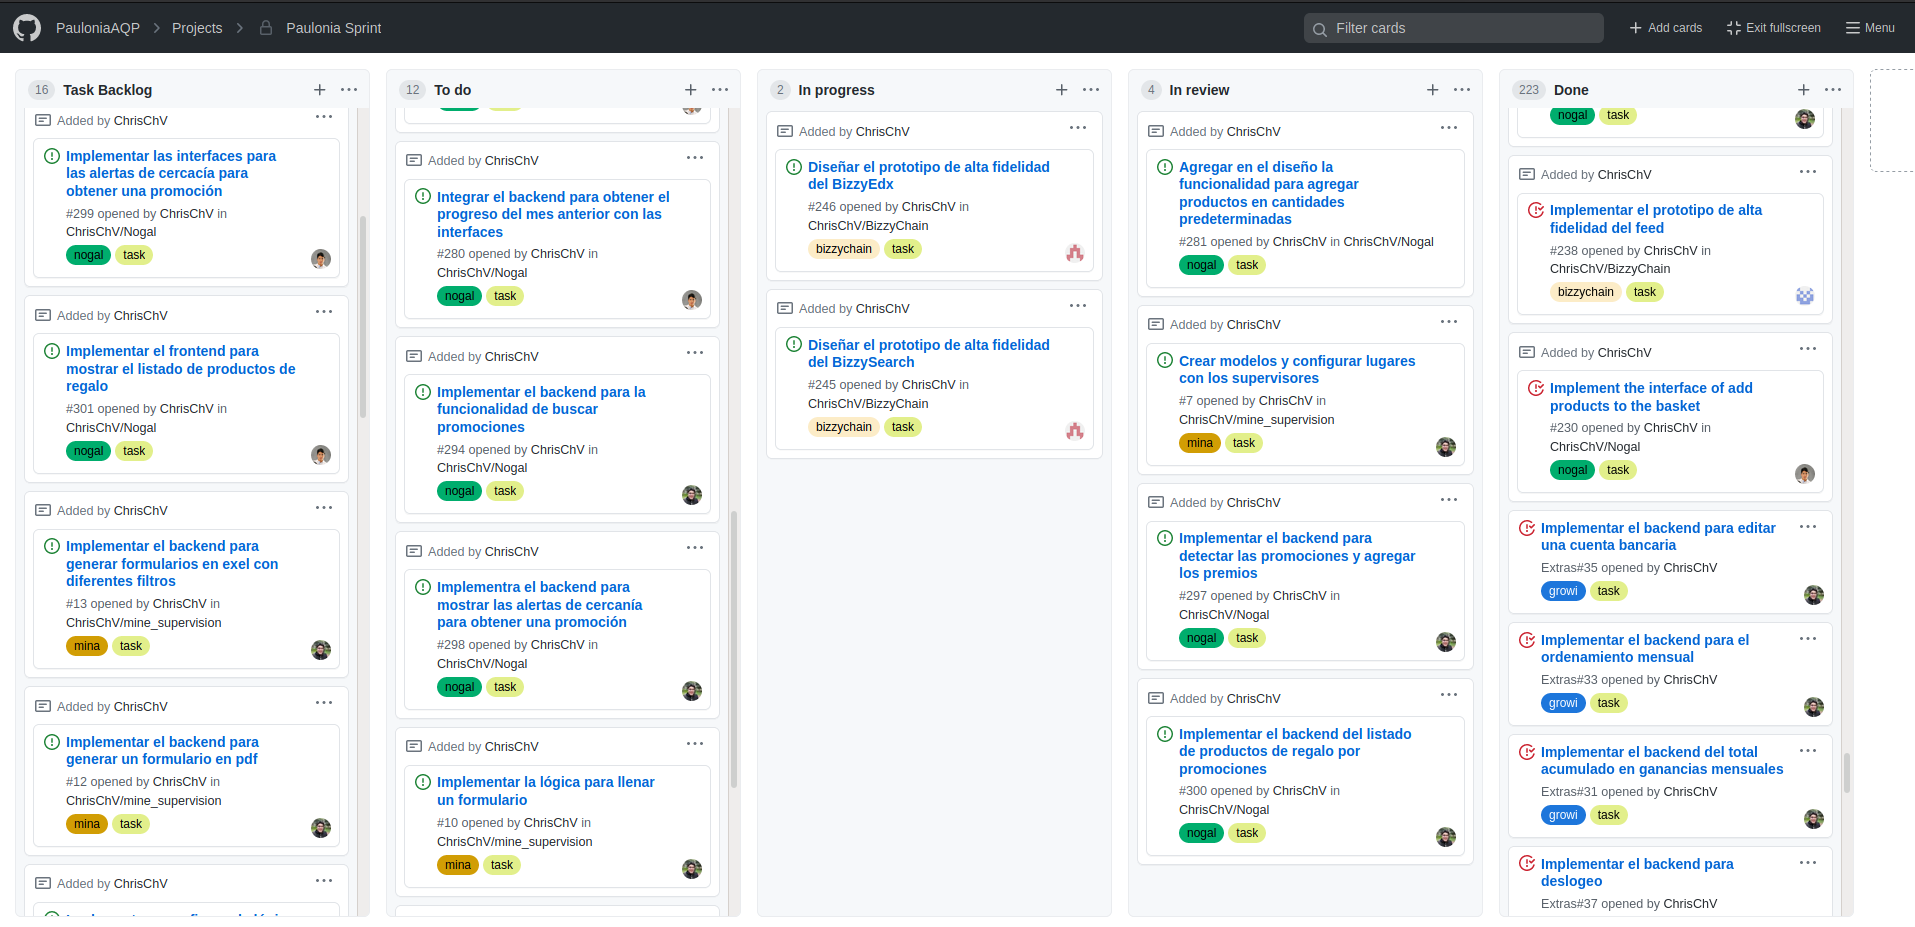Click the Task Backlog count badge 16
The height and width of the screenshot is (927, 1915).
pyautogui.click(x=41, y=90)
